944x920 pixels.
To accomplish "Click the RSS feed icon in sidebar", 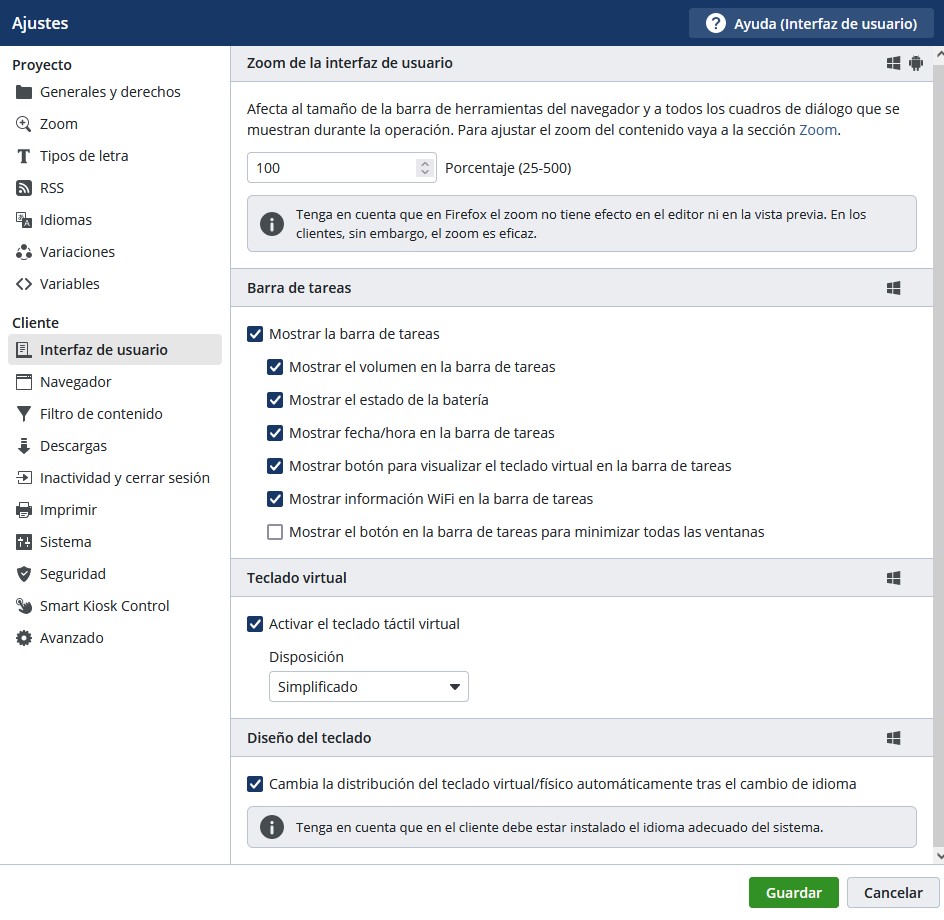I will point(24,188).
